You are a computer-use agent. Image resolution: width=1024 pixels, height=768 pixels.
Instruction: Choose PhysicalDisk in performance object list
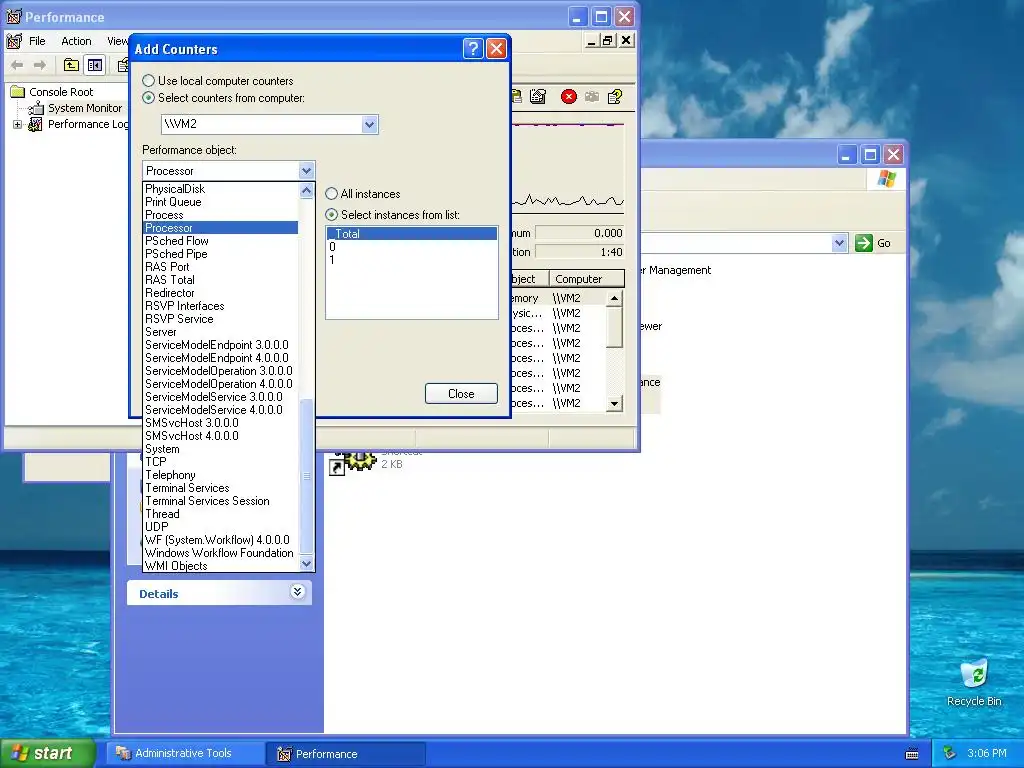point(220,189)
